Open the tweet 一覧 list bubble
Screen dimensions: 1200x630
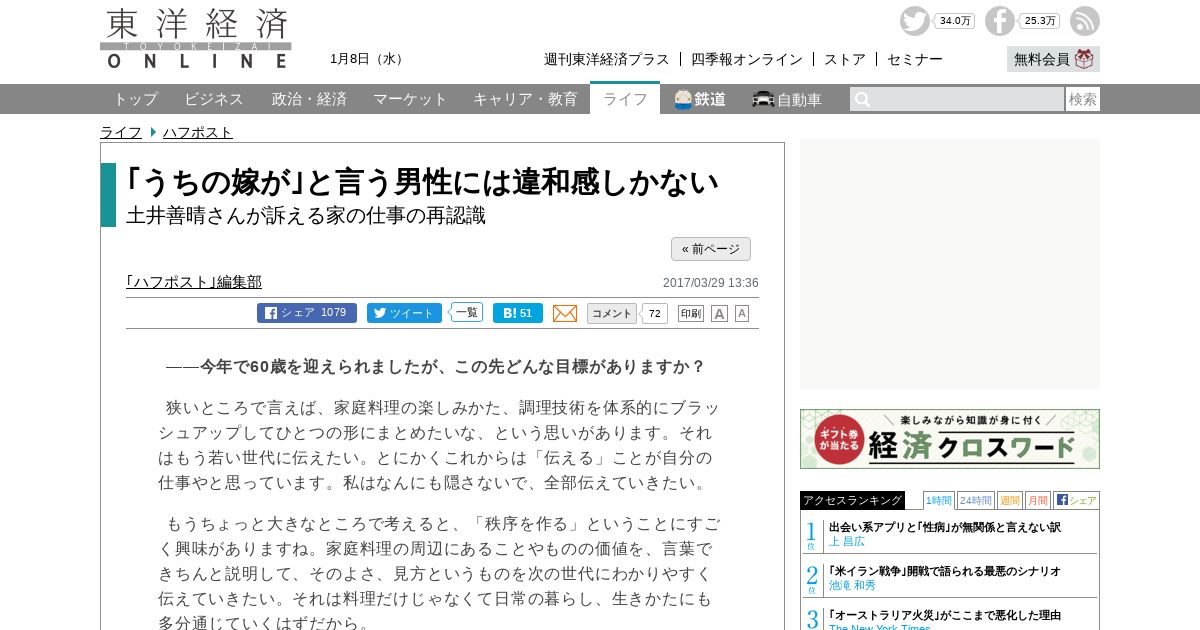(x=467, y=312)
